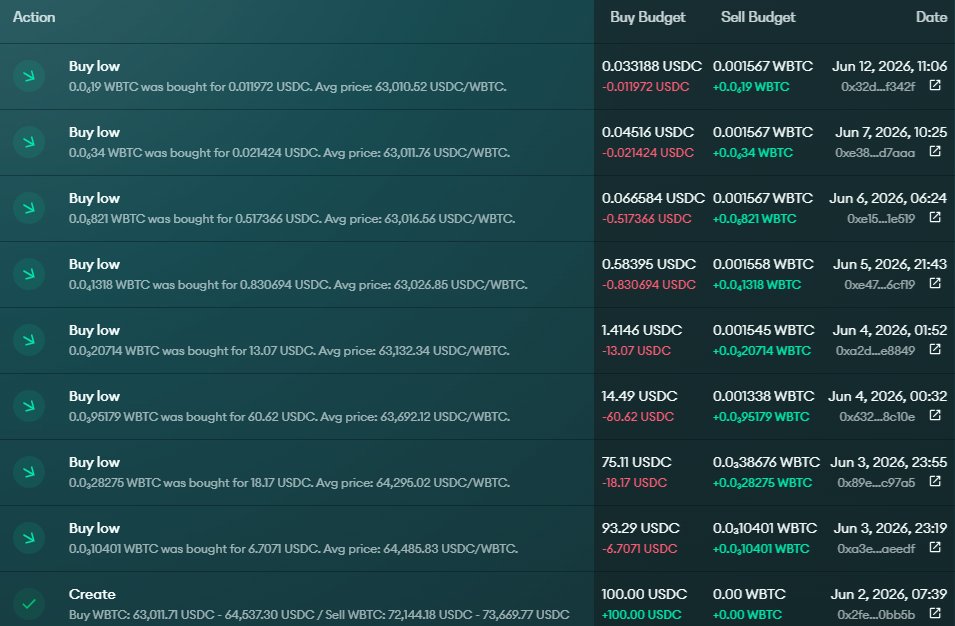Open external link for transaction 0xa3e...aeedf

click(x=935, y=547)
